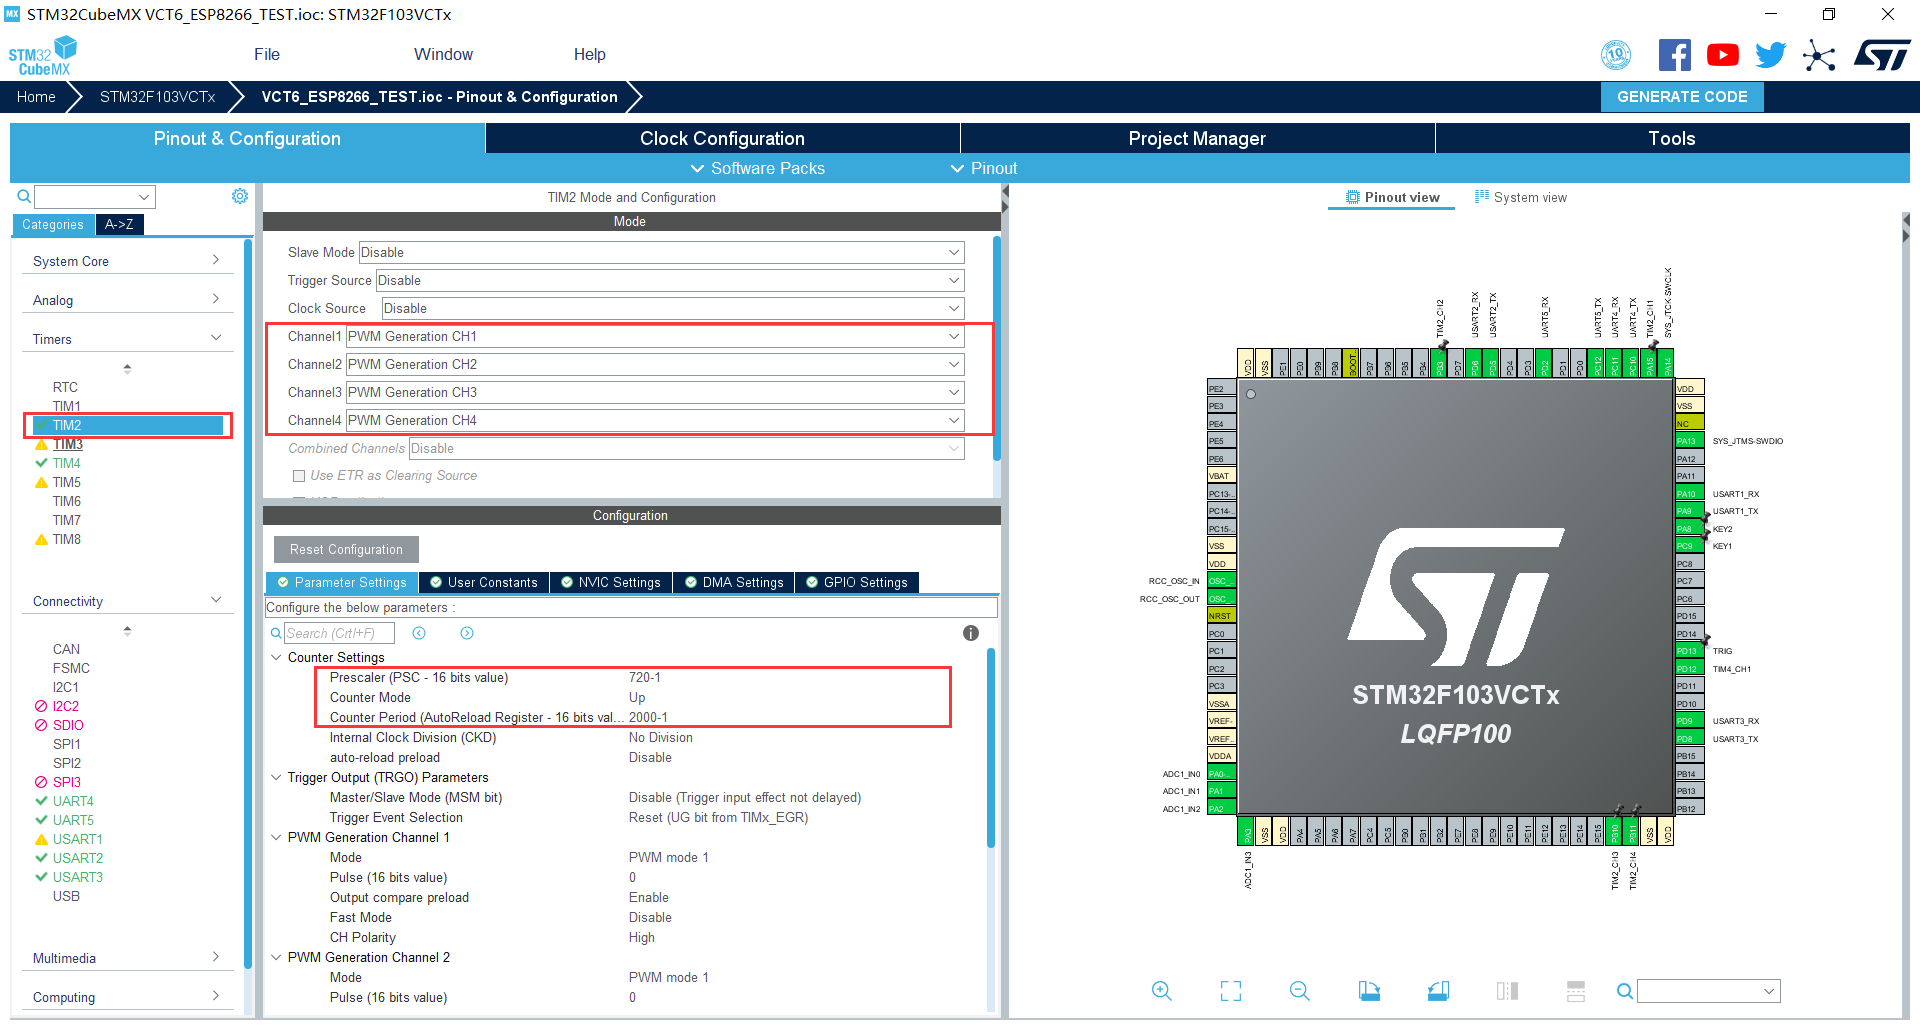The image size is (1920, 1030).
Task: Open the Twitter link icon
Action: click(1770, 55)
